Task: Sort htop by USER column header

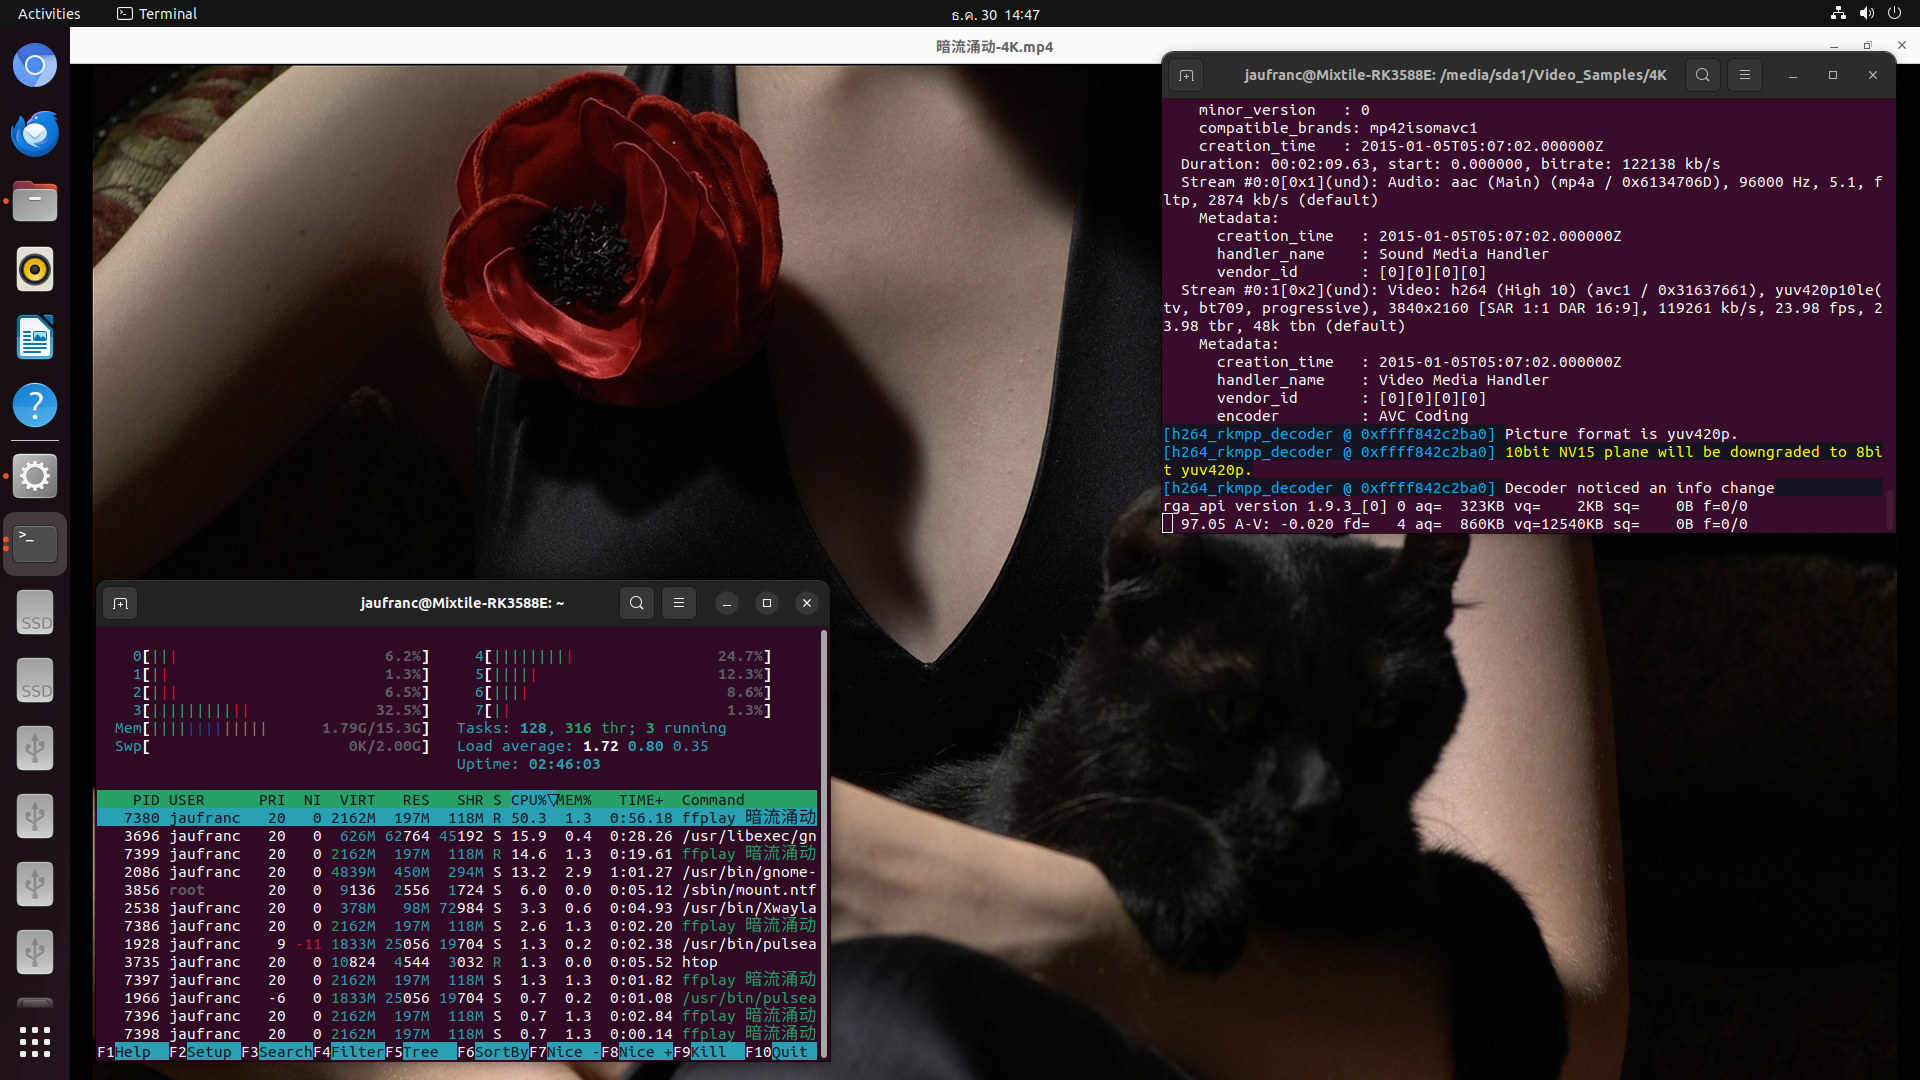Action: [187, 800]
